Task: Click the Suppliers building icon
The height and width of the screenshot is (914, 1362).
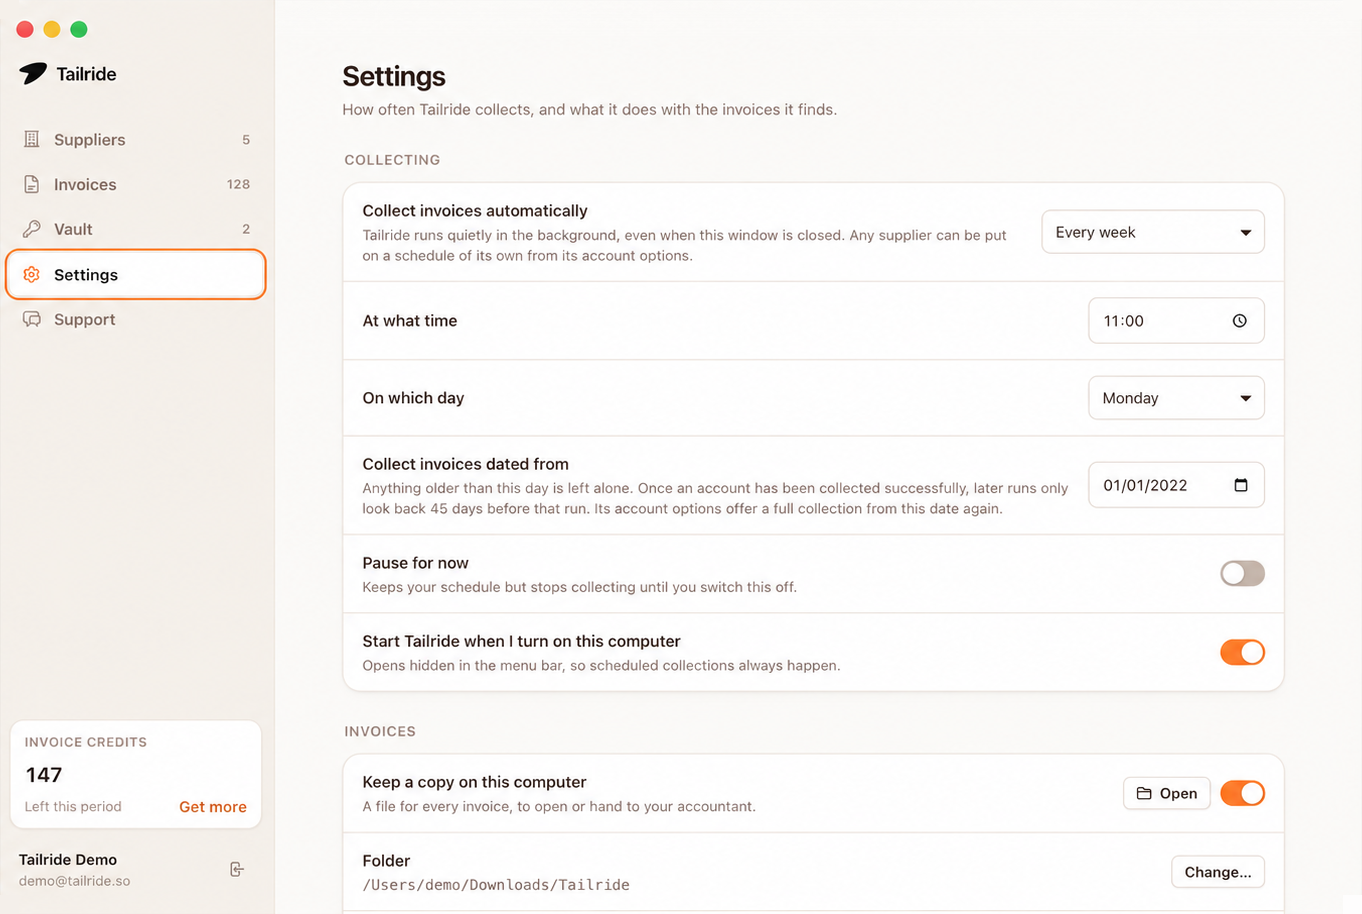Action: click(x=32, y=139)
